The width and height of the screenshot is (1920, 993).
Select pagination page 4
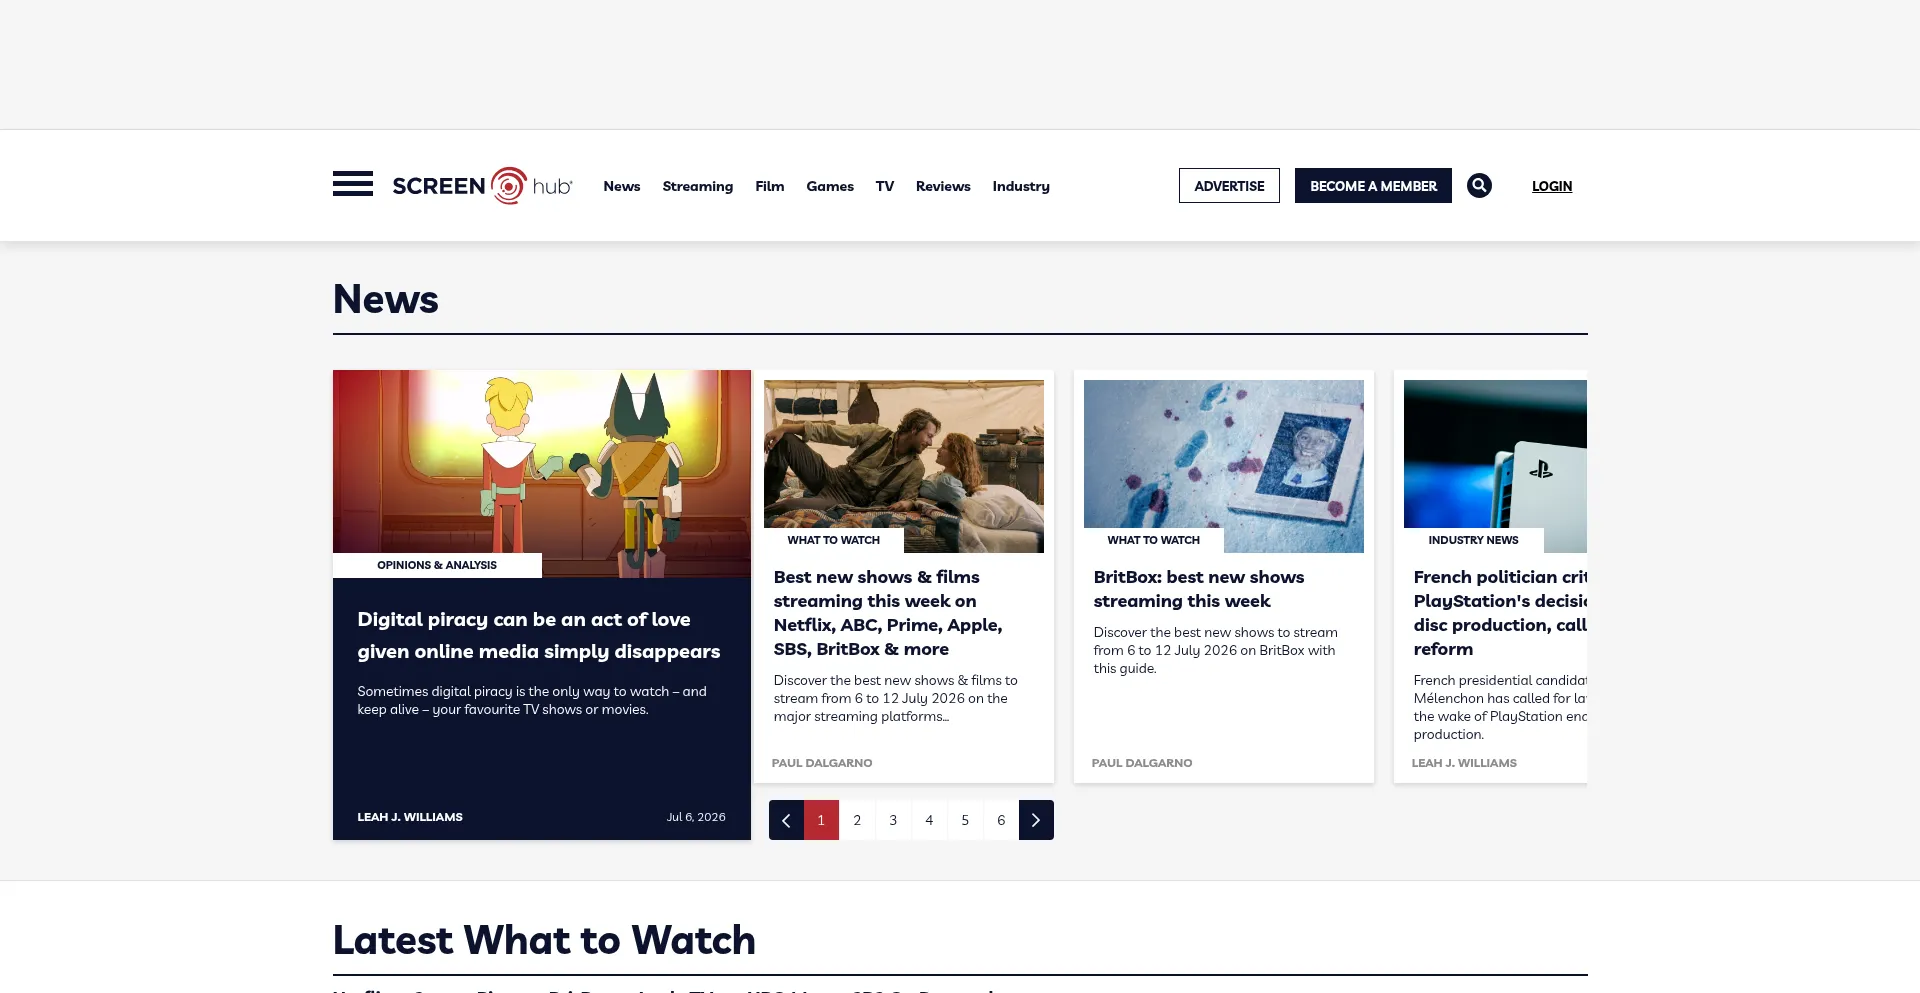coord(929,820)
